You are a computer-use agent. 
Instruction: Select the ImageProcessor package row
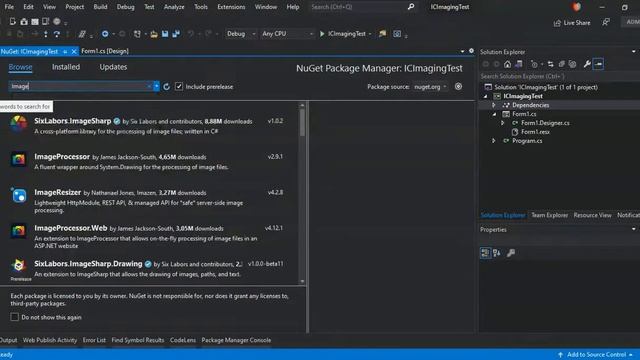(149, 162)
